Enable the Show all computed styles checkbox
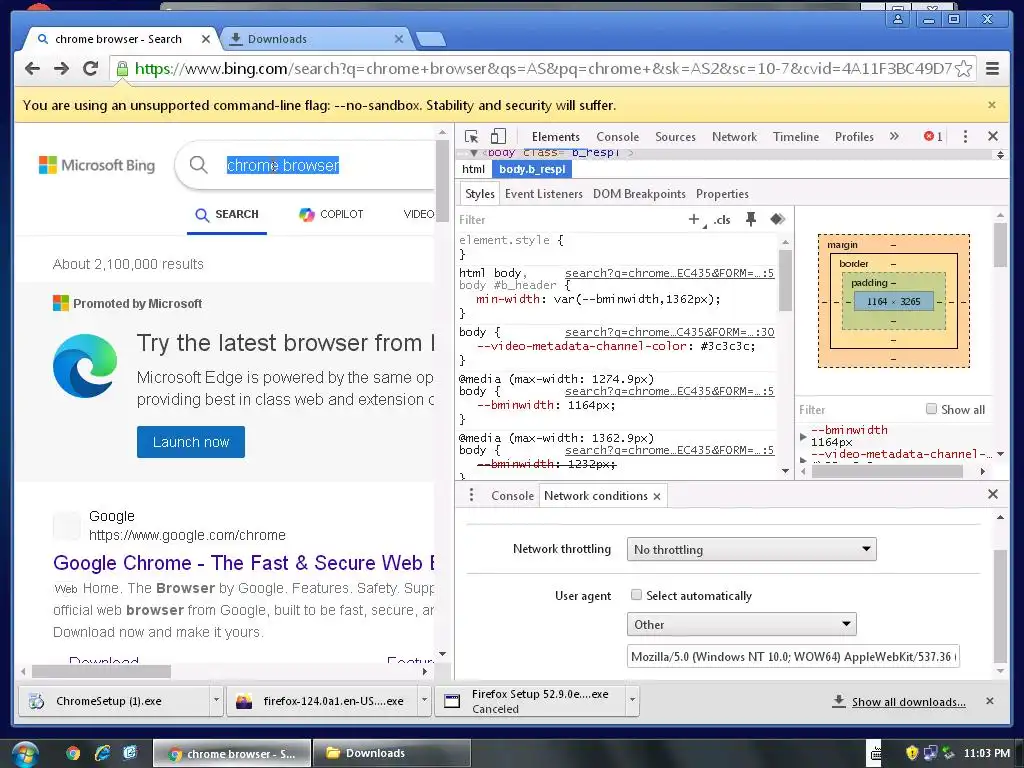Image resolution: width=1024 pixels, height=768 pixels. [x=931, y=409]
